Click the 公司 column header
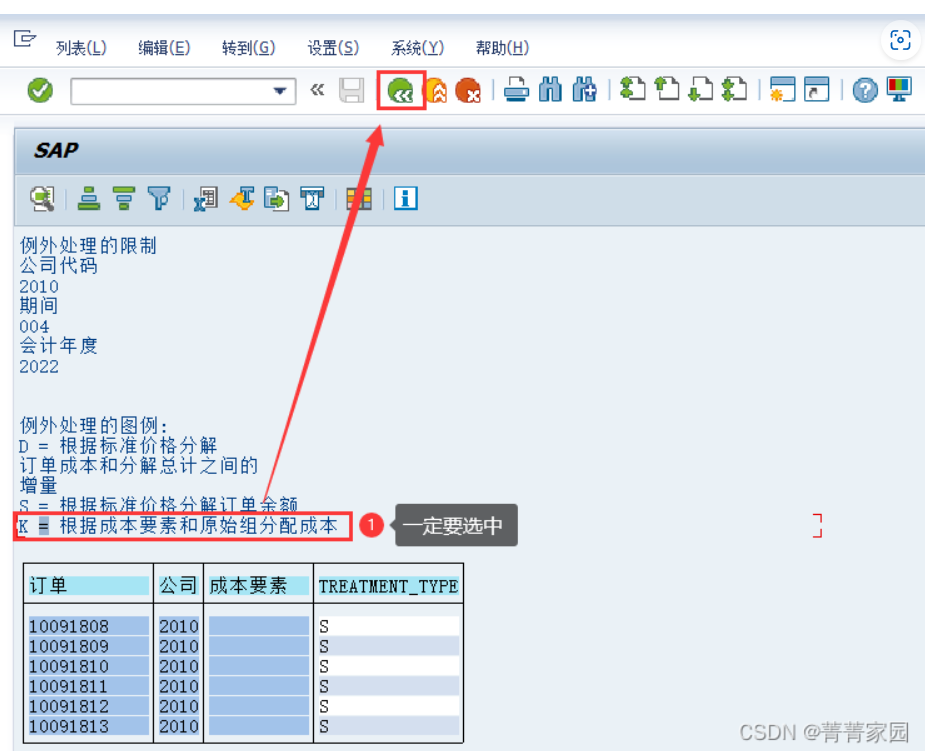925x751 pixels. pyautogui.click(x=178, y=586)
